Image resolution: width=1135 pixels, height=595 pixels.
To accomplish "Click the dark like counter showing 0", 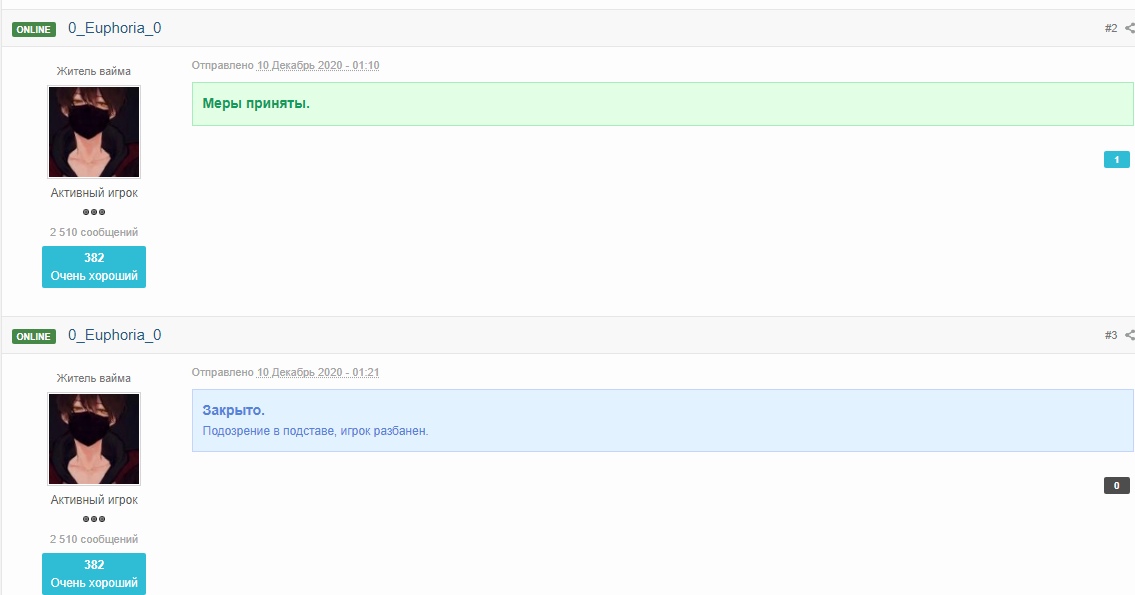I will point(1116,486).
